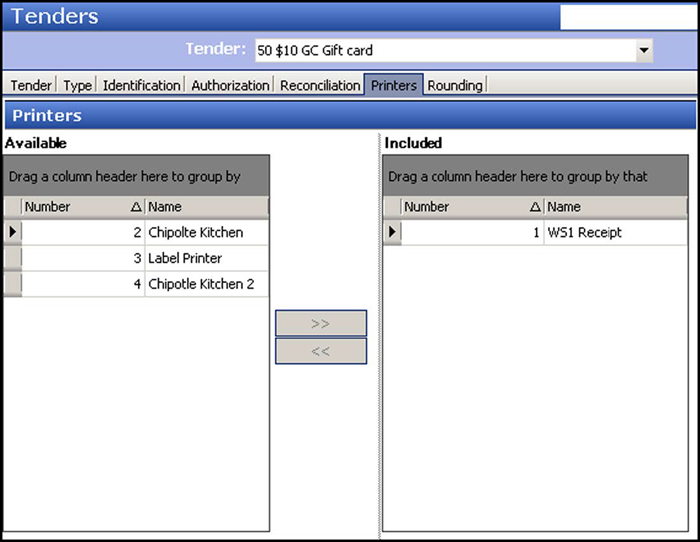Click the sort triangle in Included Number header
Screen dimensions: 700x542
[x=535, y=207]
